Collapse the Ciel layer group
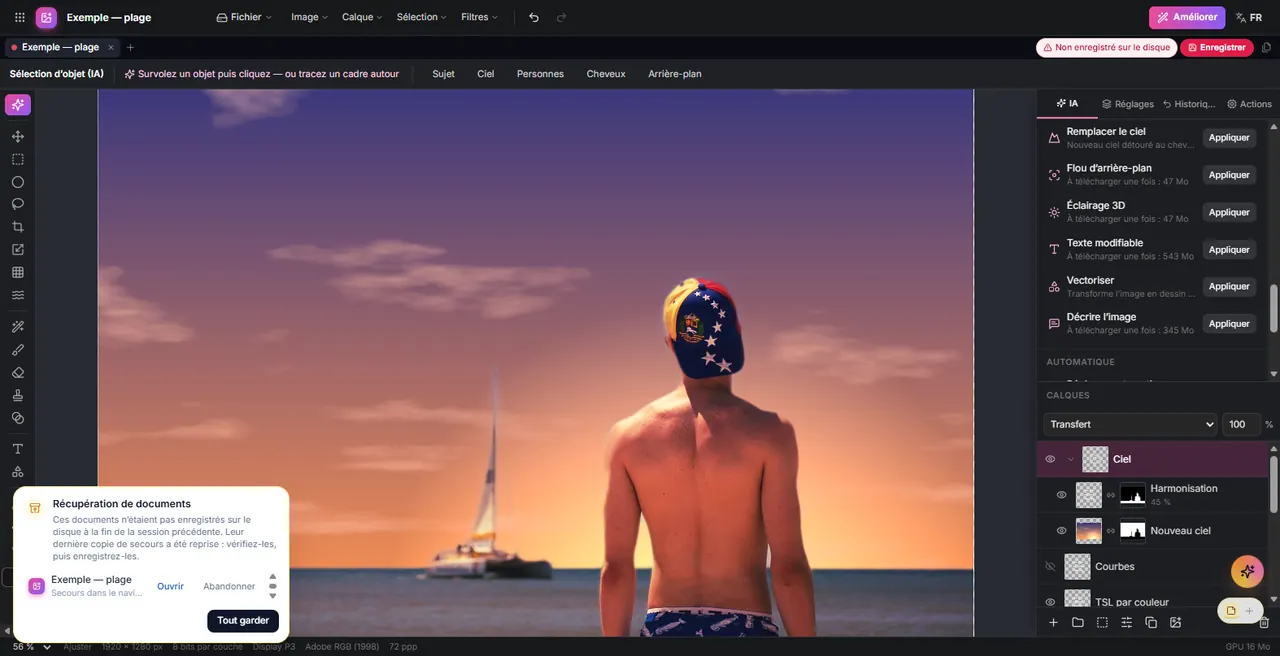1280x656 pixels. [x=1071, y=459]
